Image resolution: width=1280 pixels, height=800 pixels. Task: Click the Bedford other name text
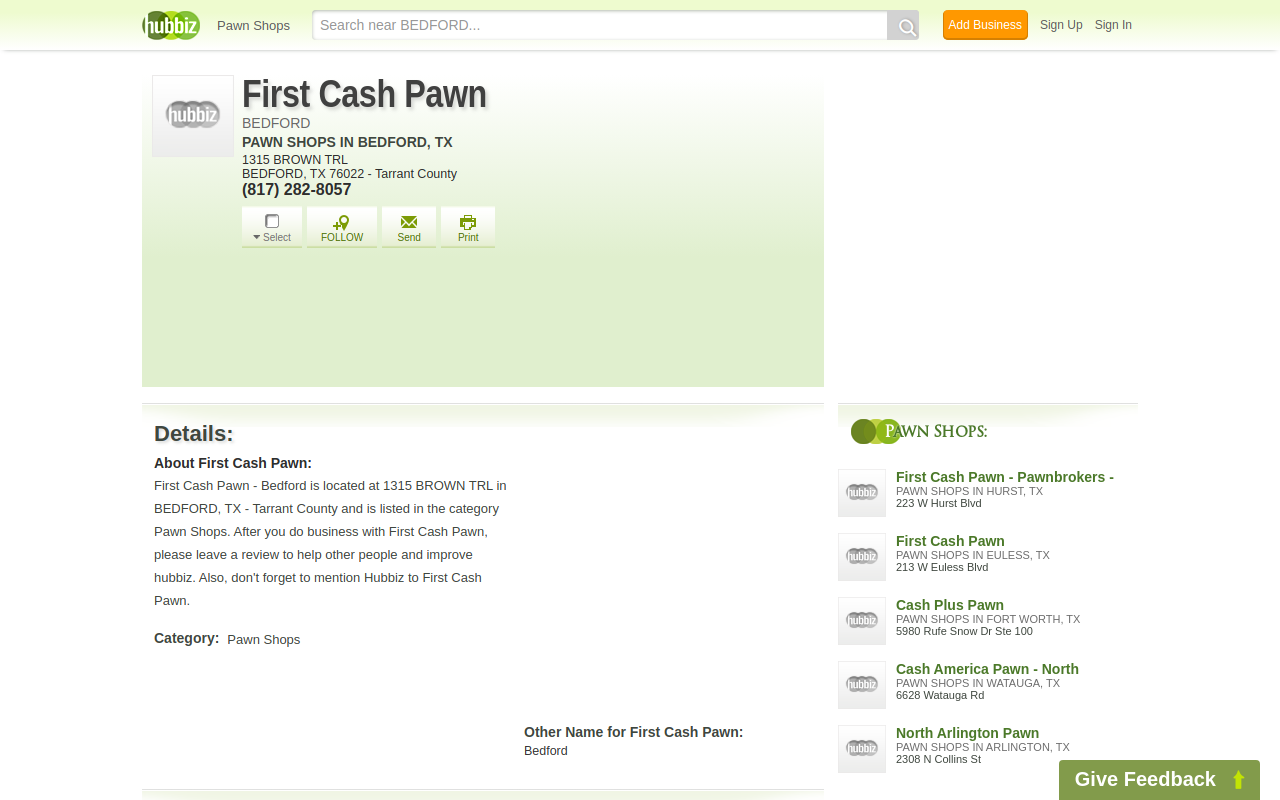click(545, 751)
